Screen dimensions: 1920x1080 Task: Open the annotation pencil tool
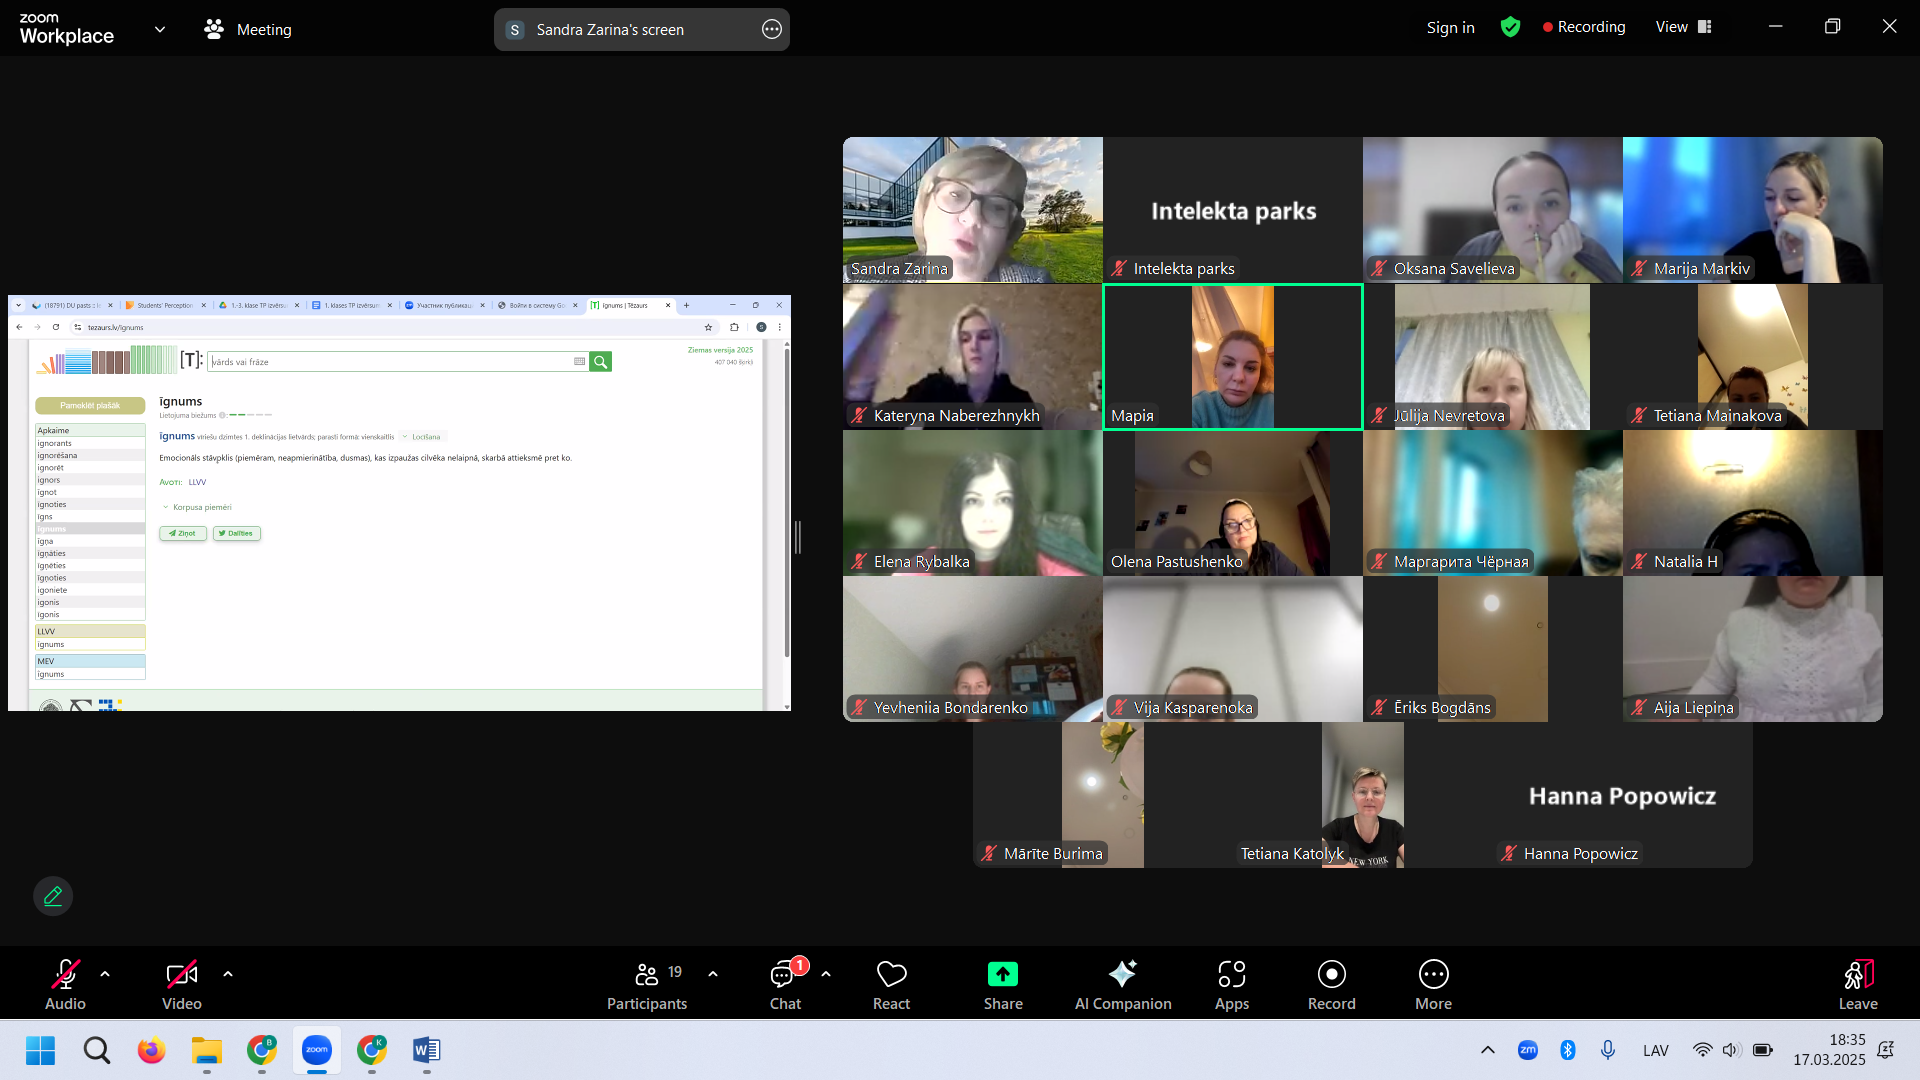coord(53,896)
